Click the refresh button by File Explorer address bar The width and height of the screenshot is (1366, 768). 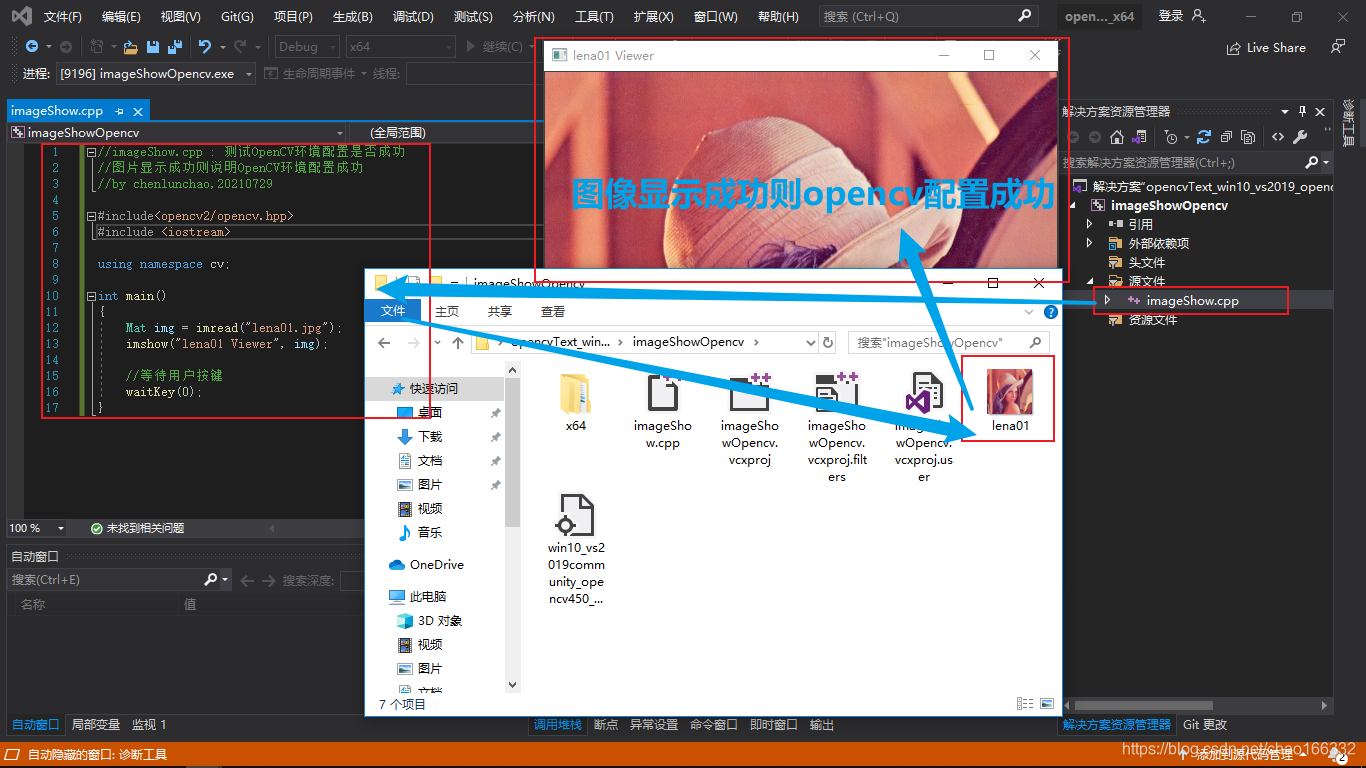click(x=828, y=343)
